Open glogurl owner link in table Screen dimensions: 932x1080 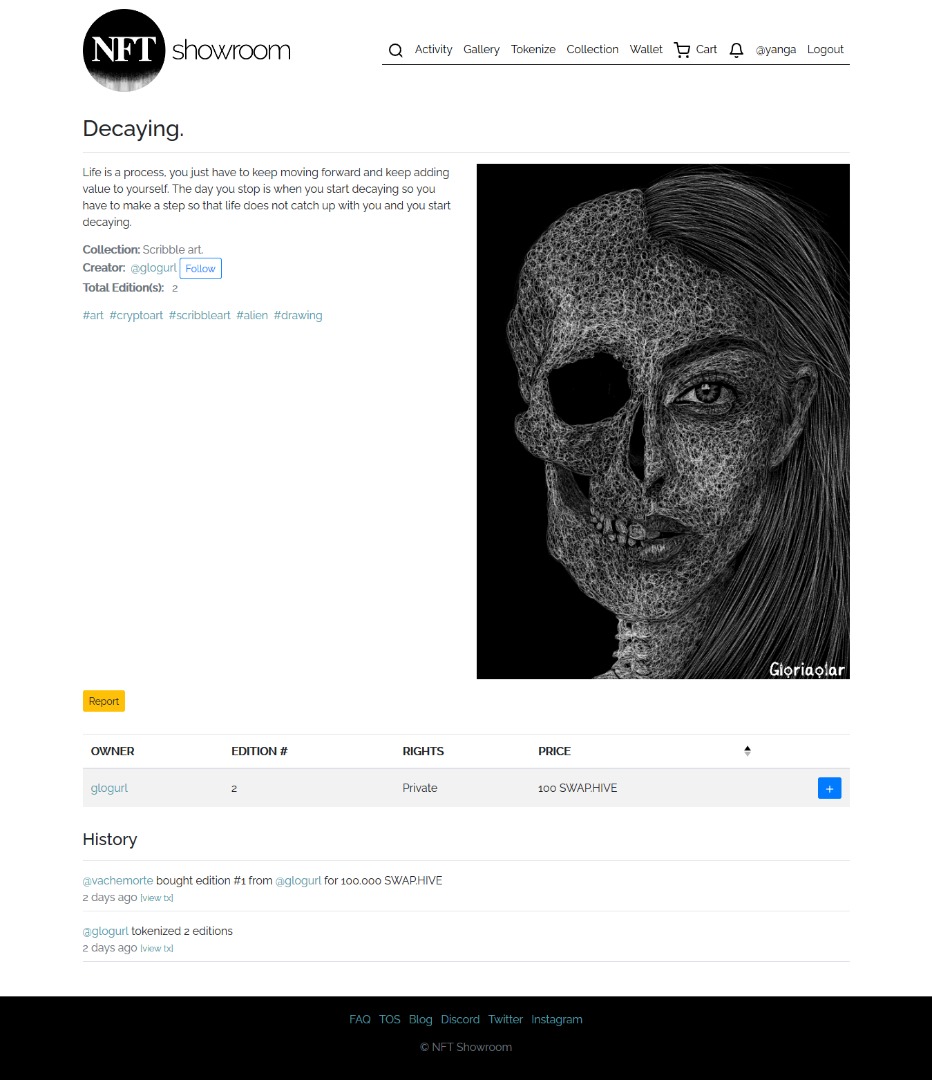click(x=110, y=788)
